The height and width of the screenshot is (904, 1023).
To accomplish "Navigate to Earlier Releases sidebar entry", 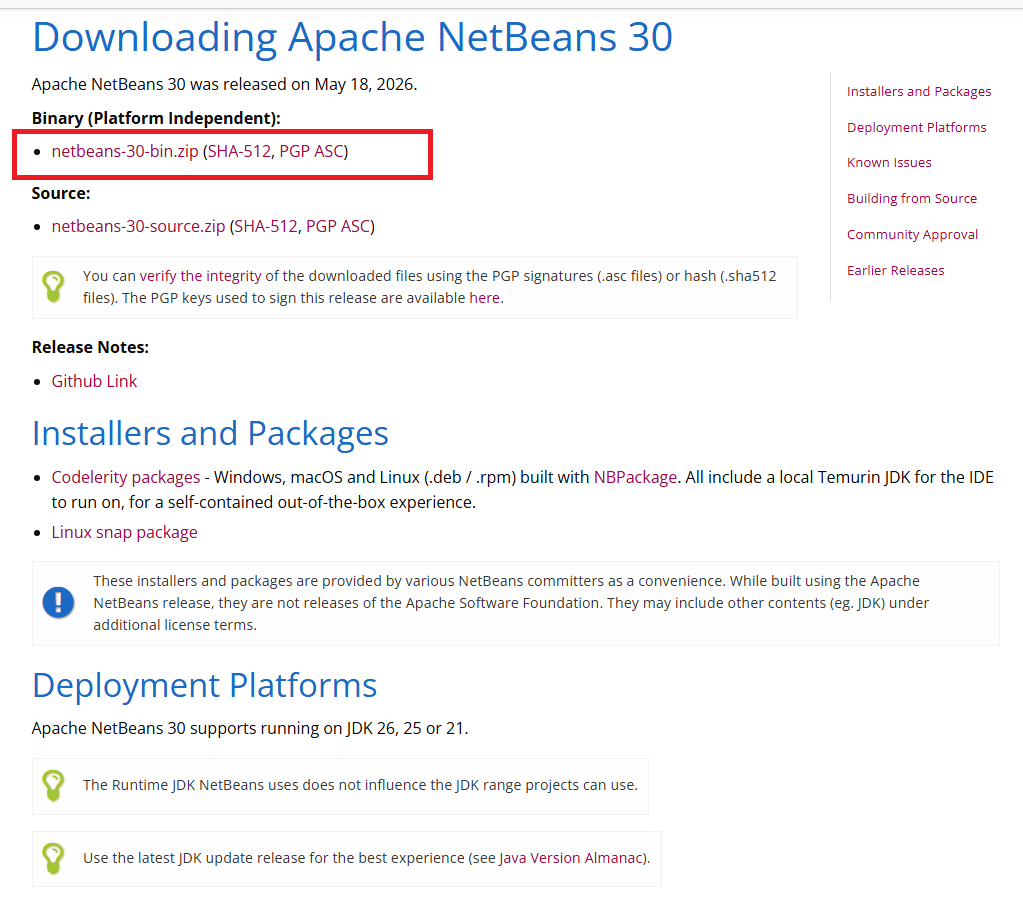I will tap(895, 270).
